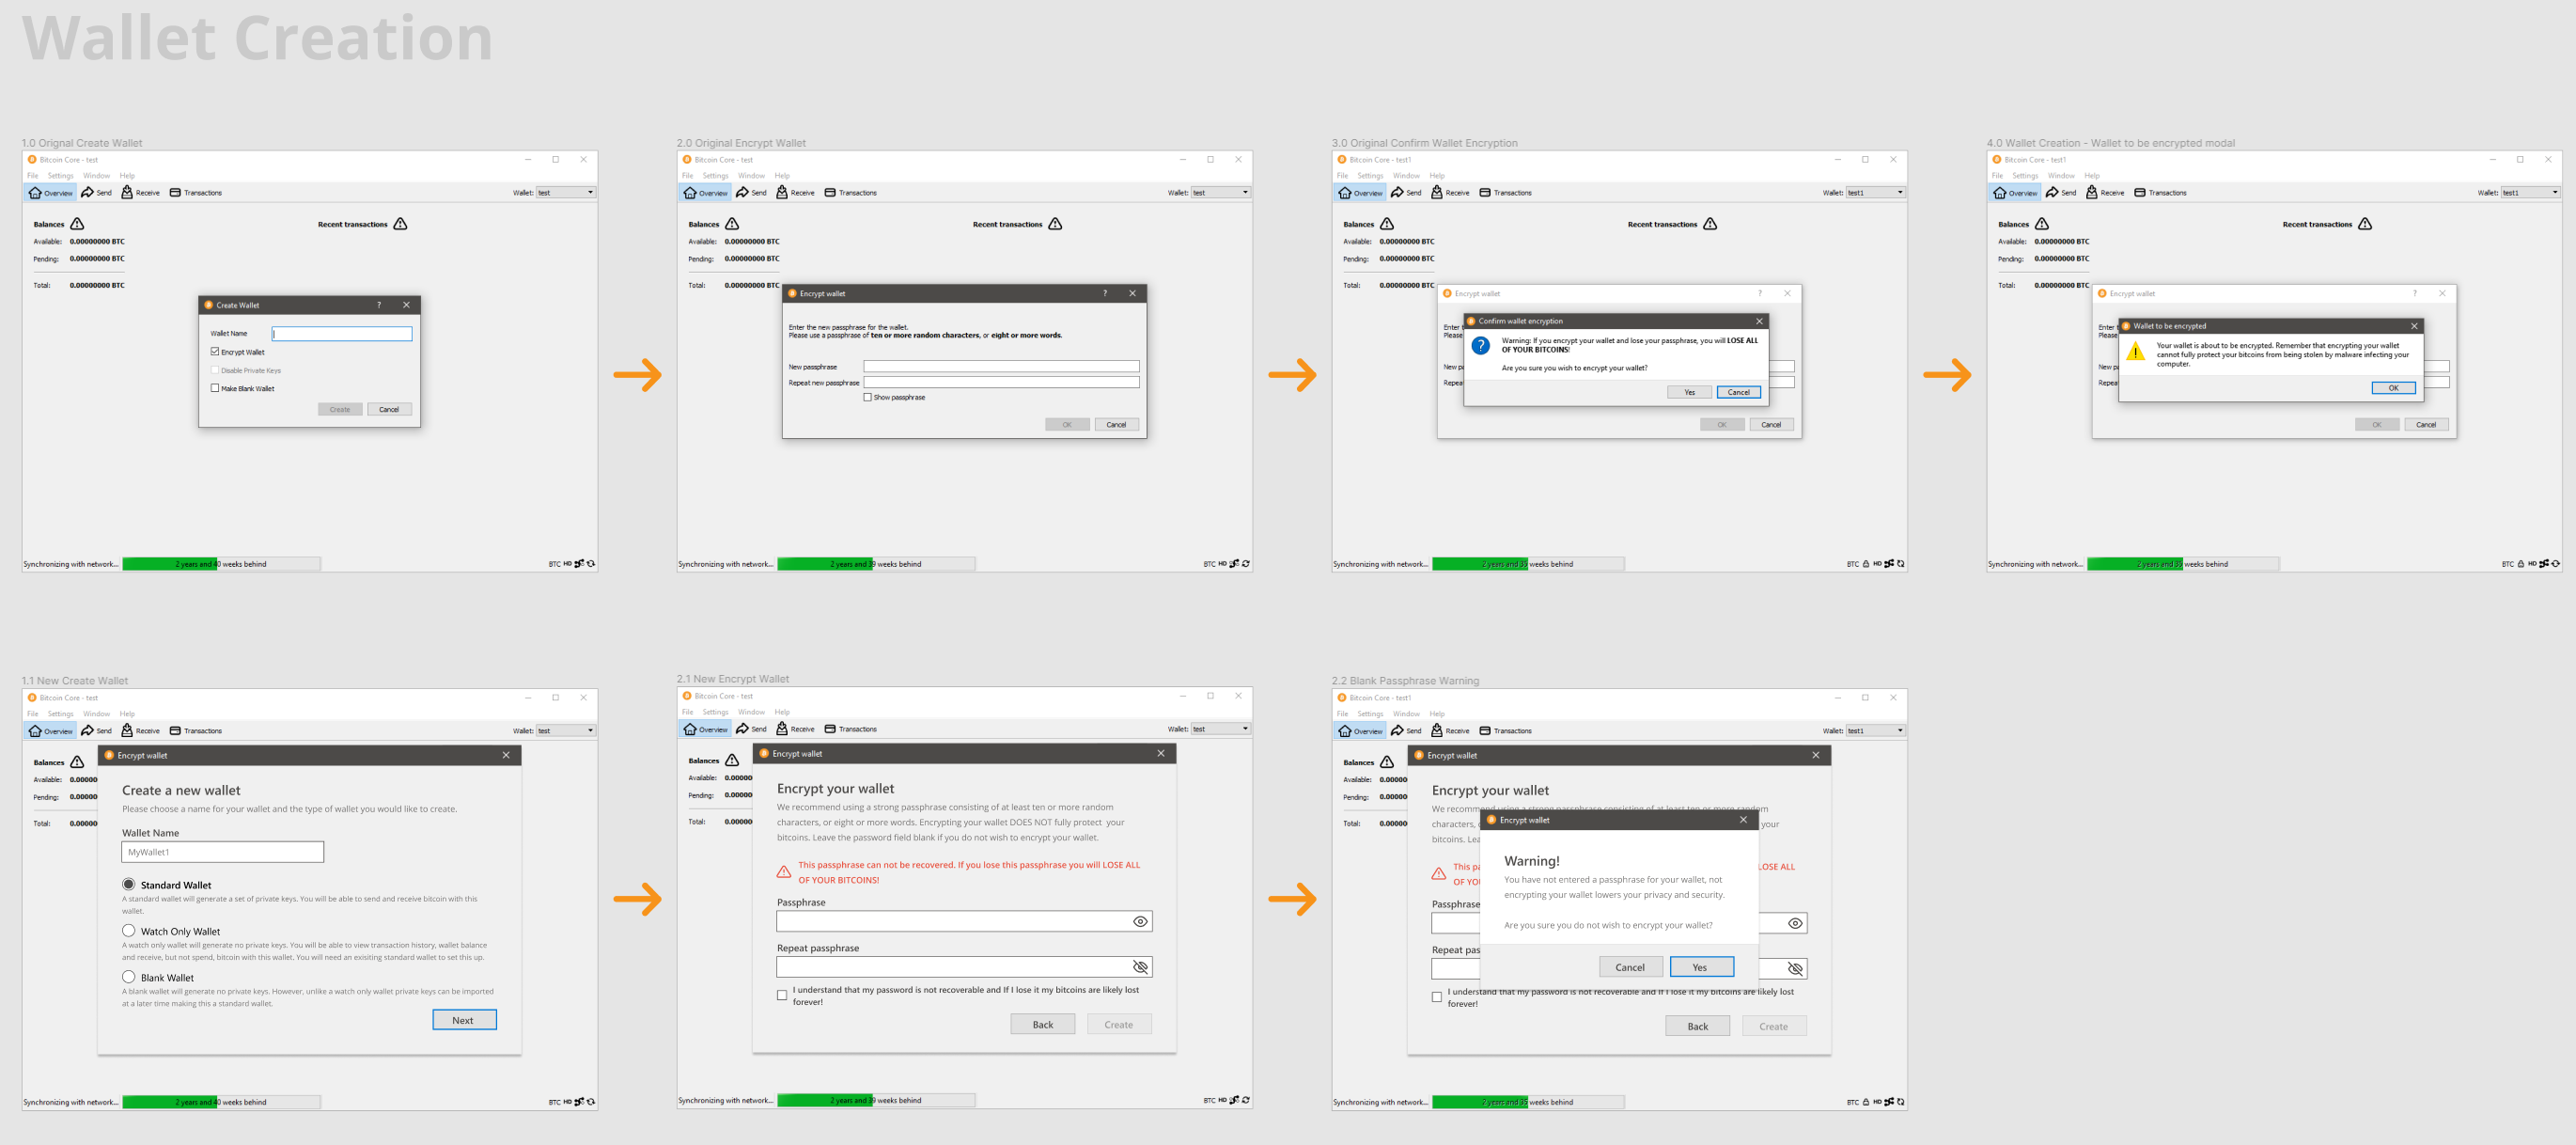Image resolution: width=2576 pixels, height=1145 pixels.
Task: Click the Back button in encrypt wallet
Action: 1041,1024
